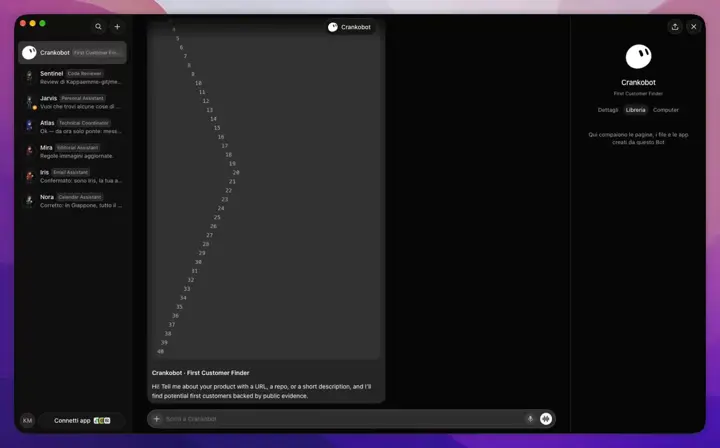
Task: Click Jarvis's avatar icon
Action: pos(29,102)
